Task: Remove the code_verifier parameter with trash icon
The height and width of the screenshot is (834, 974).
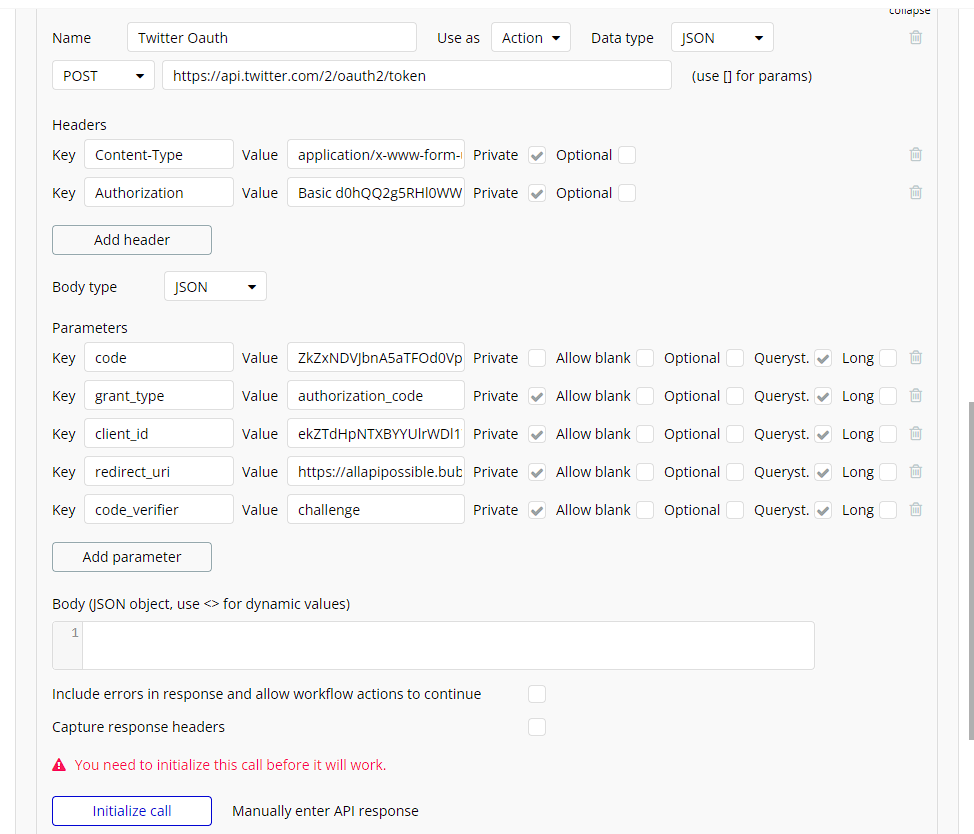Action: tap(915, 510)
